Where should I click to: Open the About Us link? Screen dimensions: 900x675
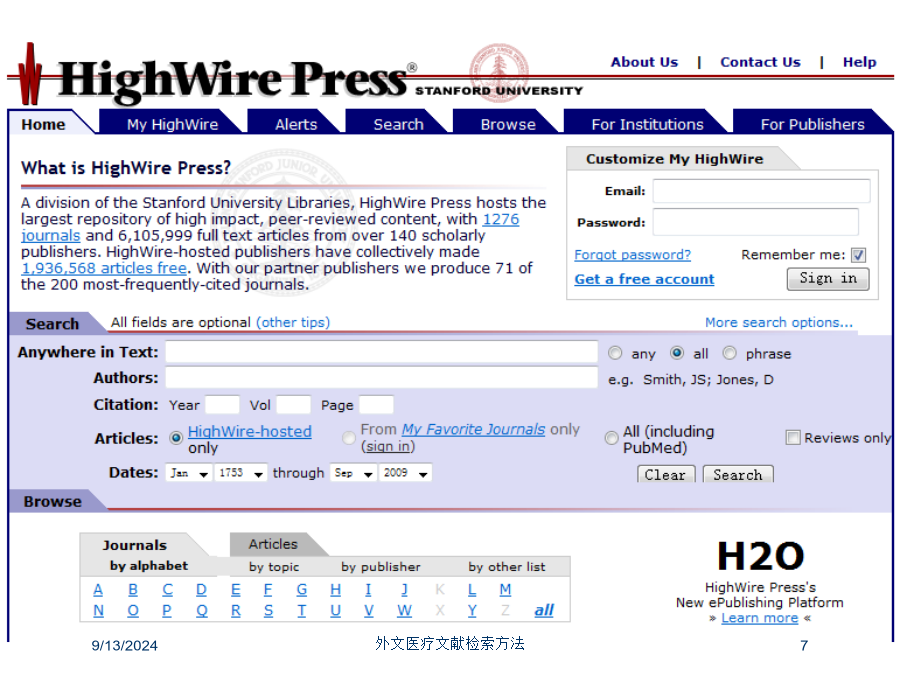(644, 62)
